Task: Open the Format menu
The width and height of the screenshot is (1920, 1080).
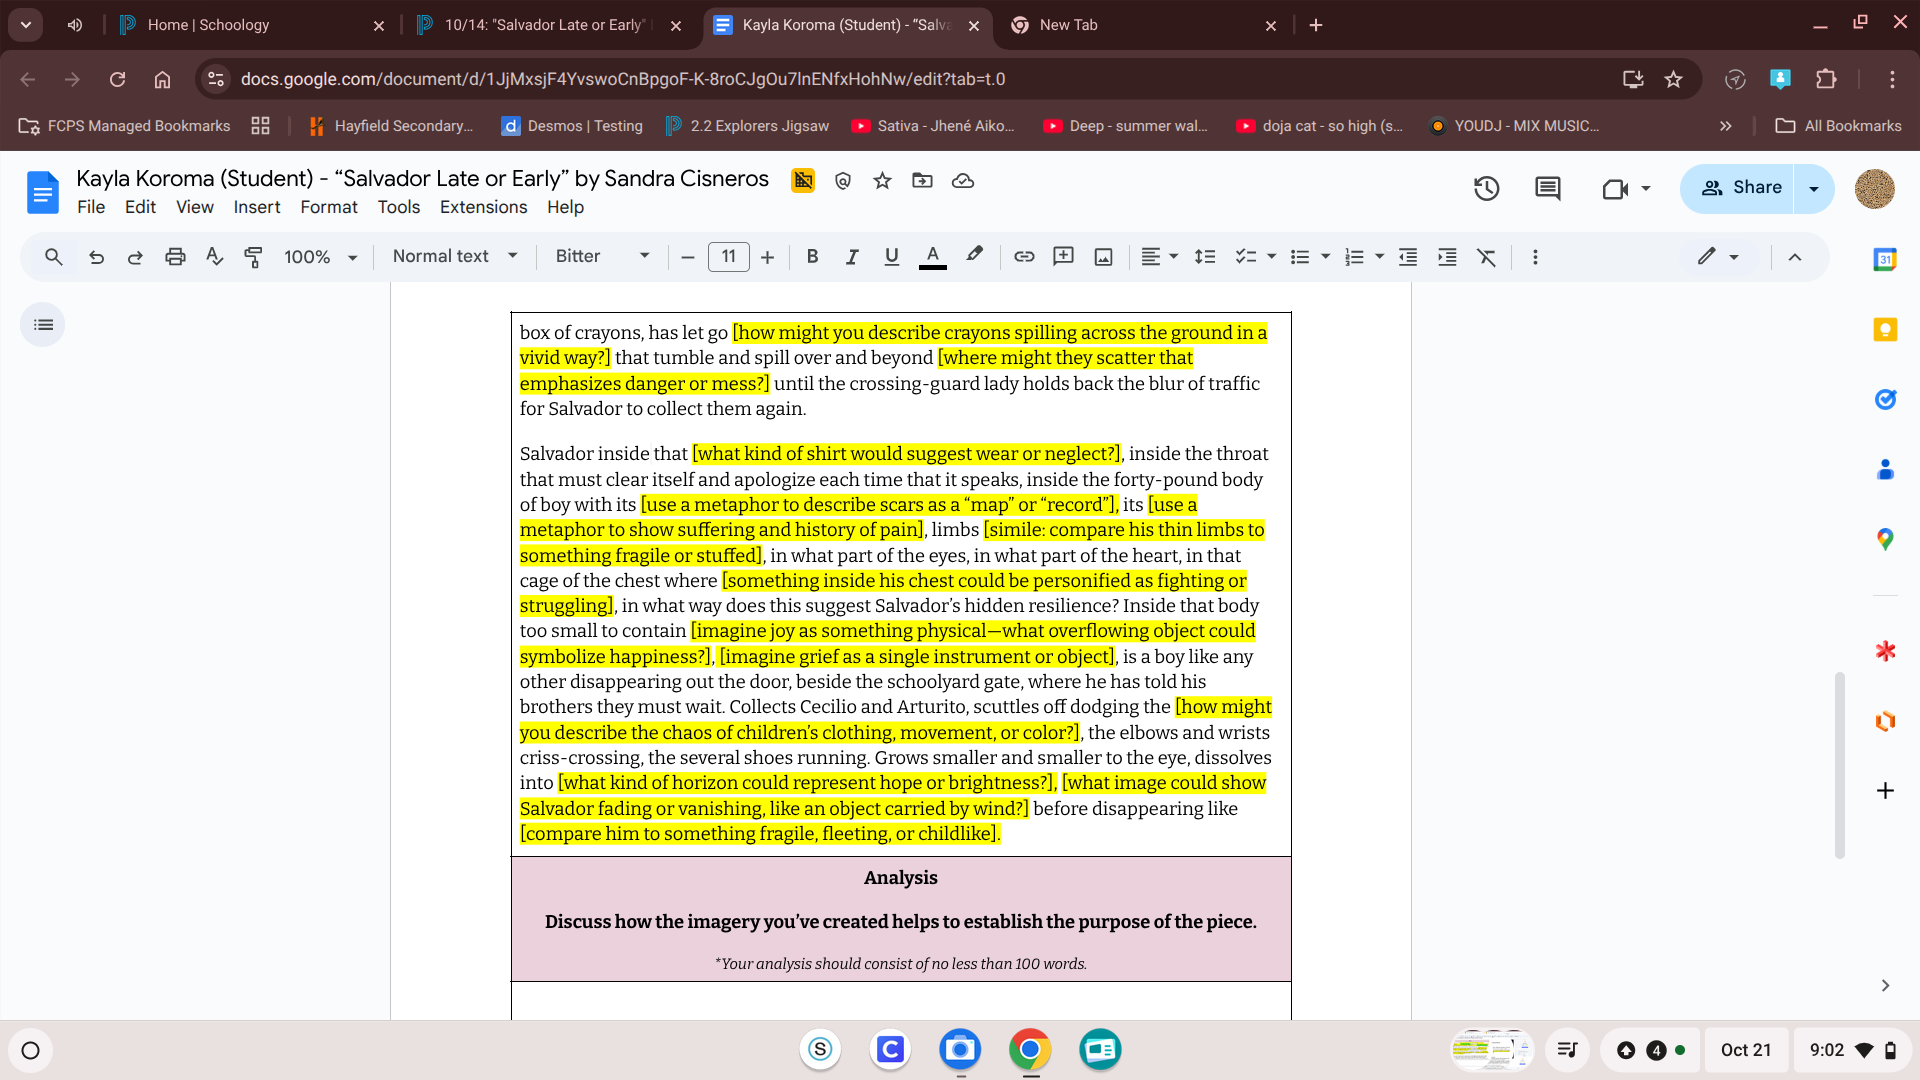Action: 329,207
